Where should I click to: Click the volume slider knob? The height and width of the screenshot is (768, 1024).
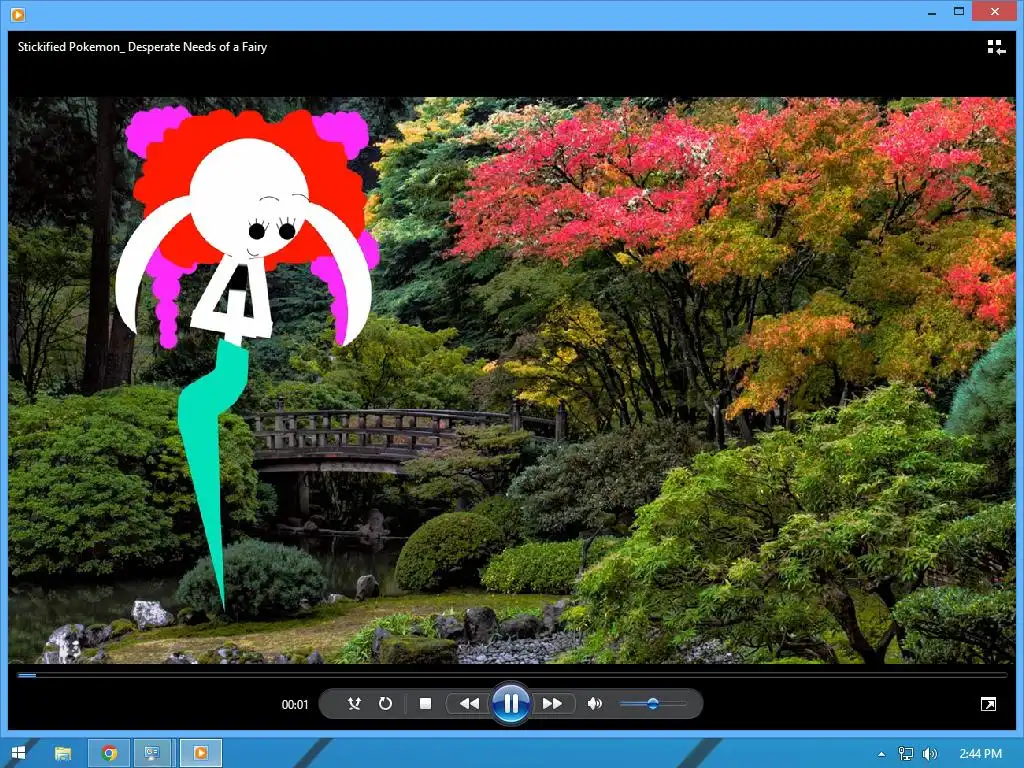click(652, 703)
